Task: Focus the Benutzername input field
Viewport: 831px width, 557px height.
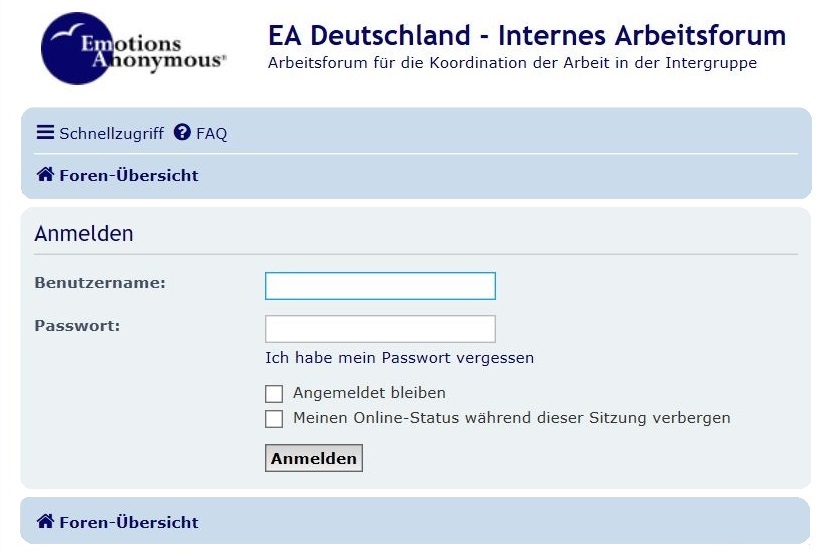Action: [x=380, y=286]
